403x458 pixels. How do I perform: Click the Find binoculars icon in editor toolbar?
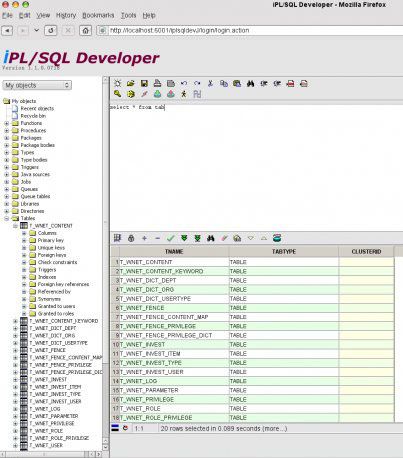pyautogui.click(x=250, y=83)
